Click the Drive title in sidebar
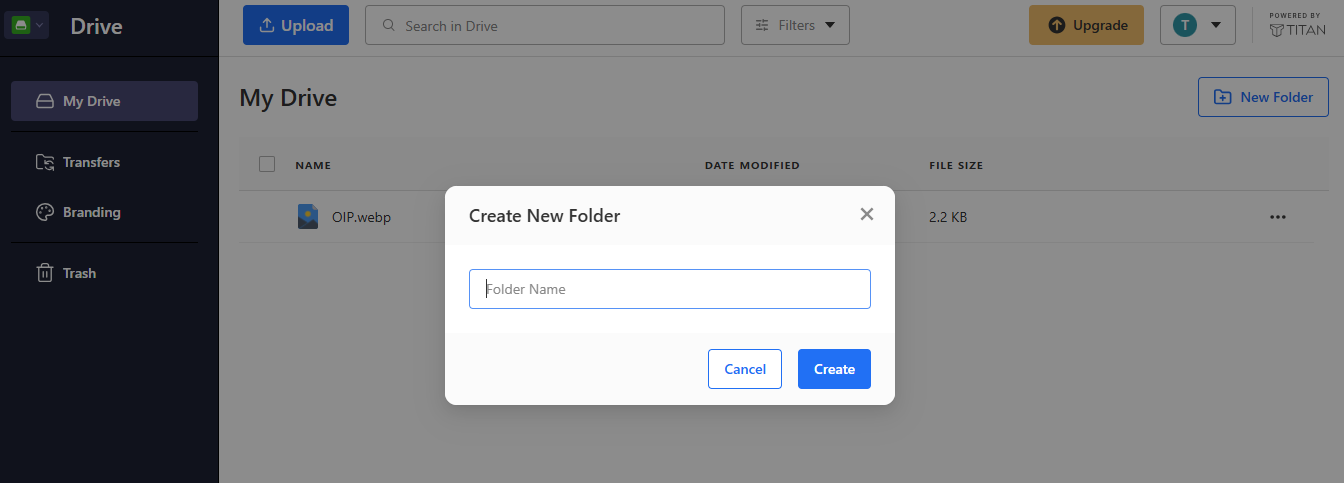Screen dimensions: 1344x483 pyautogui.click(x=96, y=26)
